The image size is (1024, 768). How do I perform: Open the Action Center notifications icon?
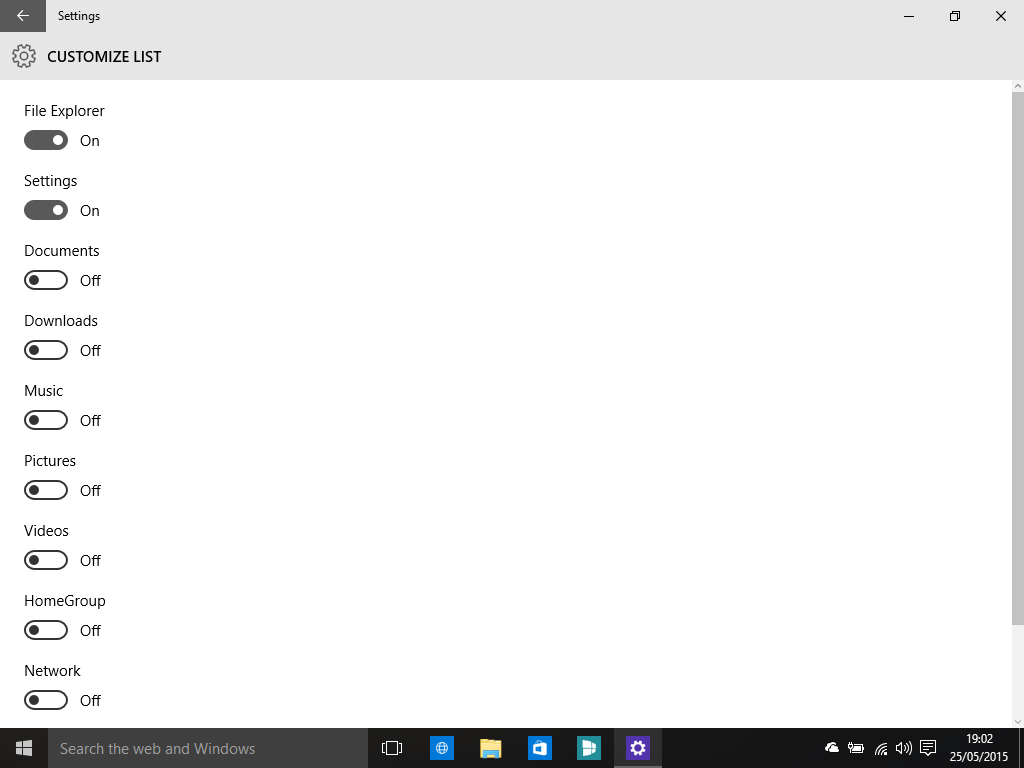(928, 748)
